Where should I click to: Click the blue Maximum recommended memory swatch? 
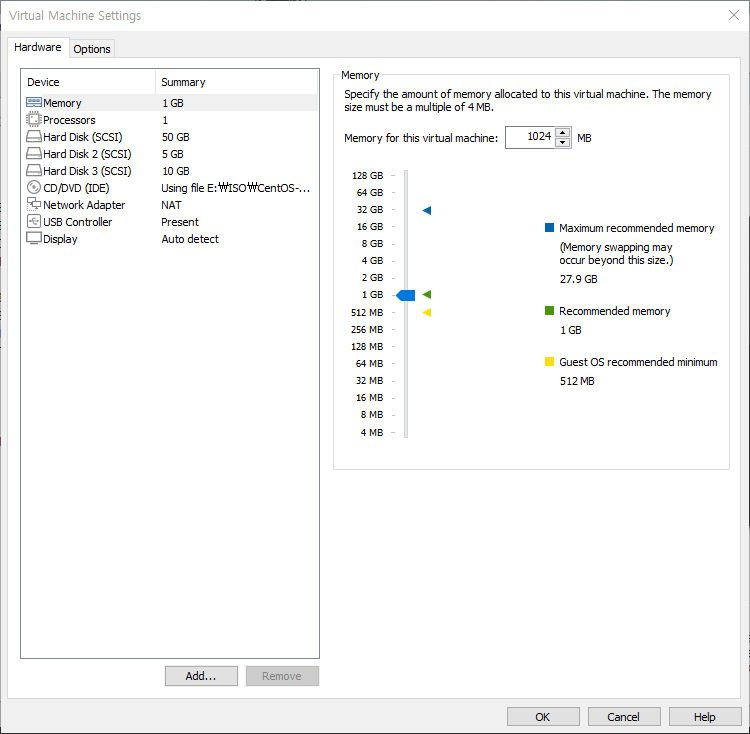pyautogui.click(x=550, y=227)
